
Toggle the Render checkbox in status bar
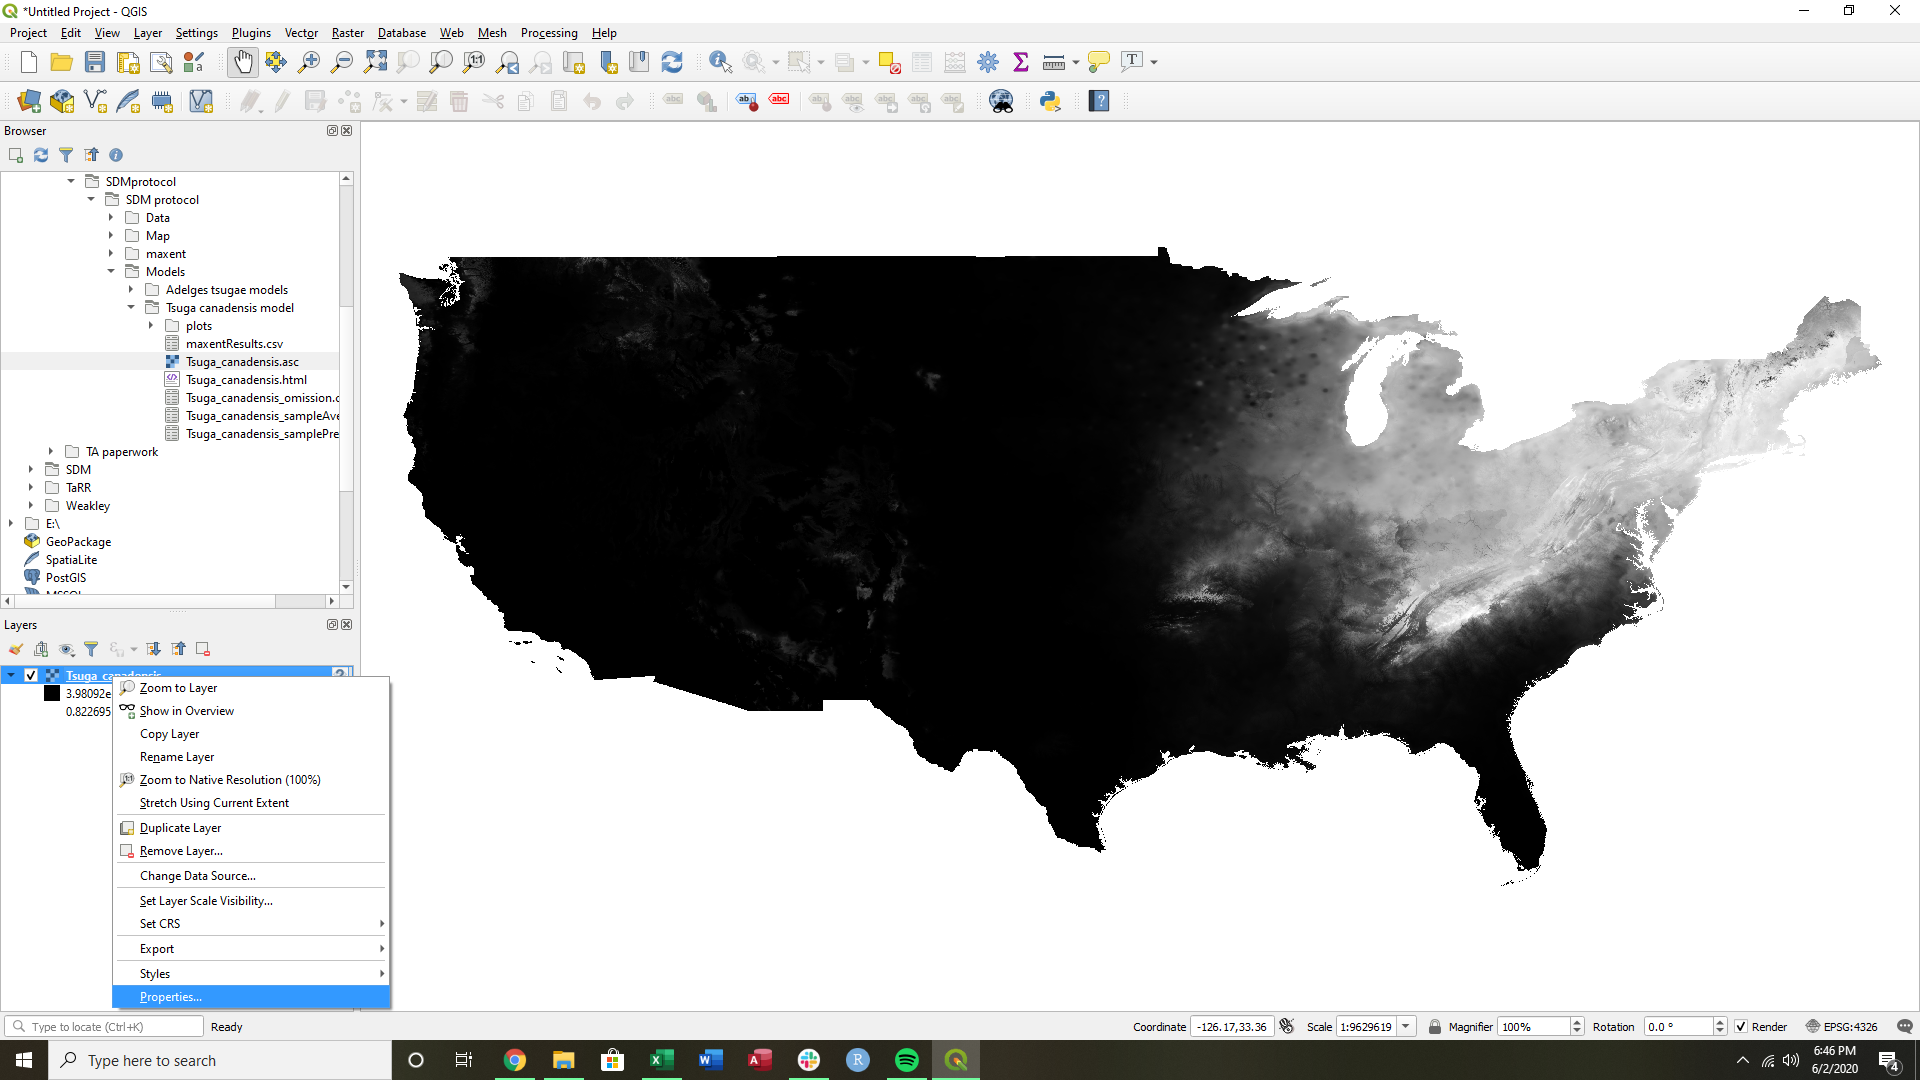pos(1741,1026)
